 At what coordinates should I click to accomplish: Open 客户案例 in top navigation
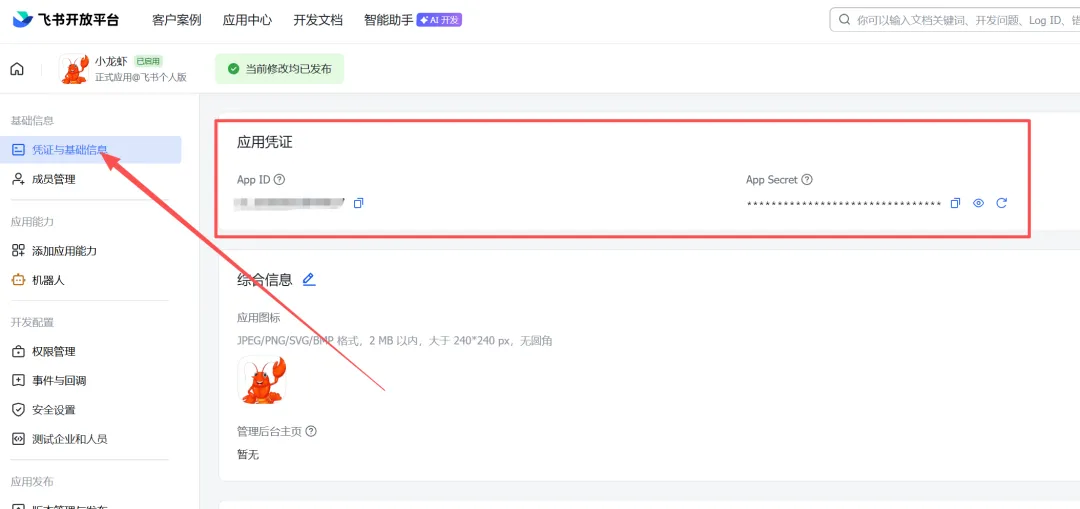pyautogui.click(x=176, y=20)
